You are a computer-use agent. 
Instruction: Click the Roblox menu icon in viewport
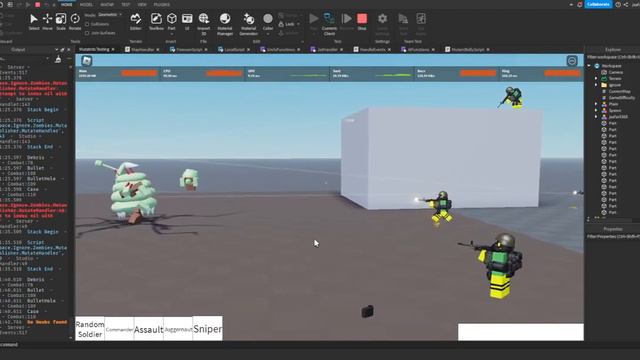click(x=87, y=61)
